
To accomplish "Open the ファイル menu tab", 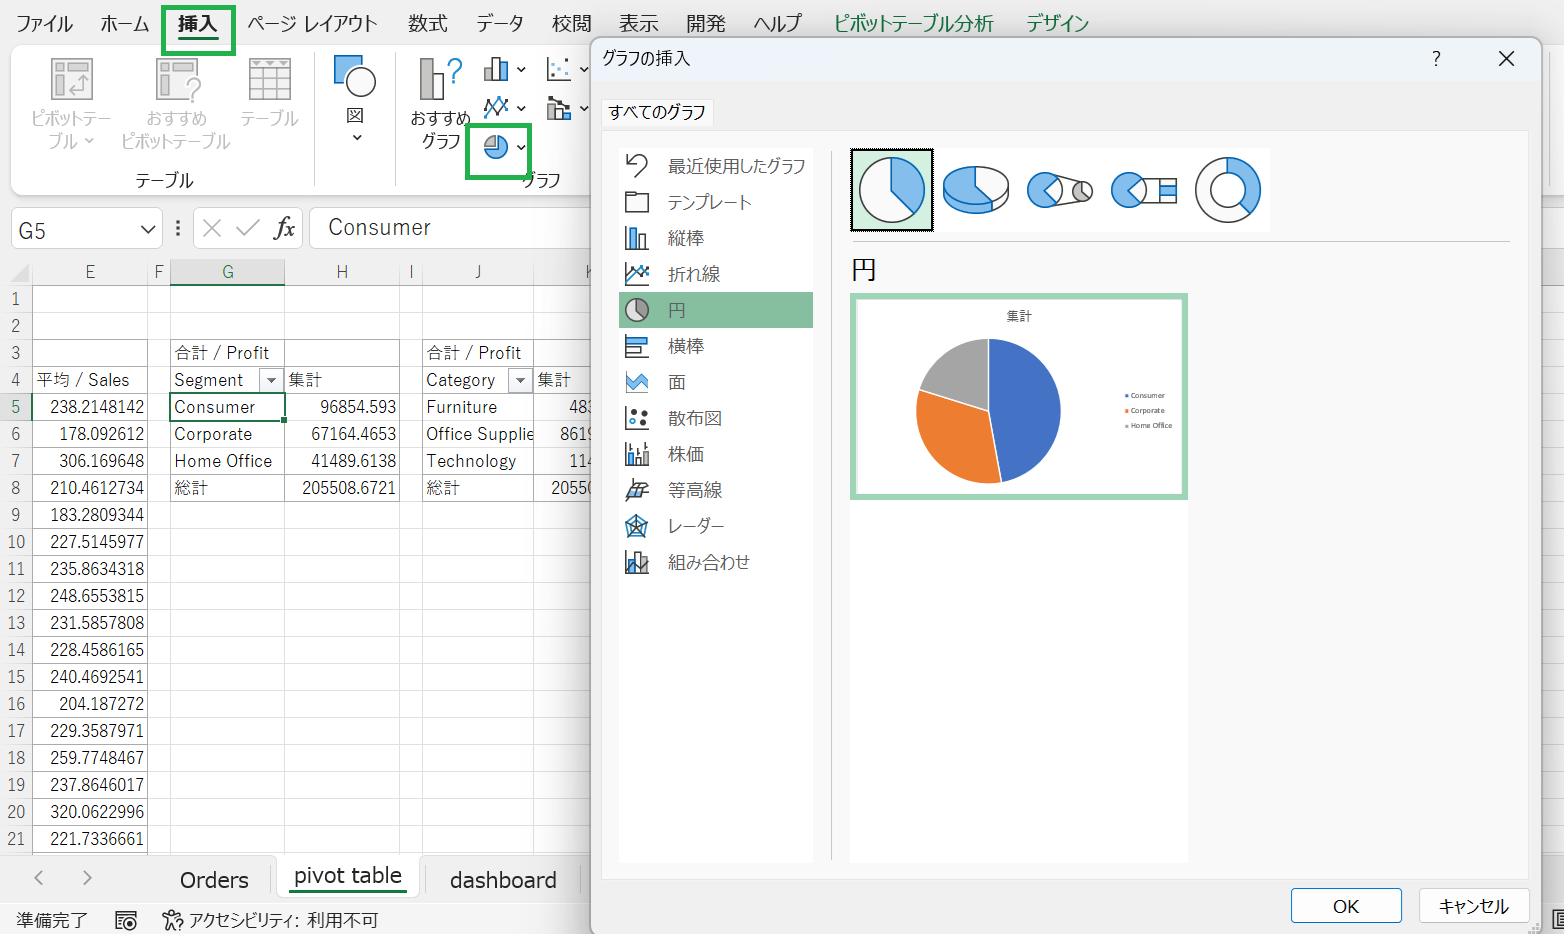I will pos(45,23).
